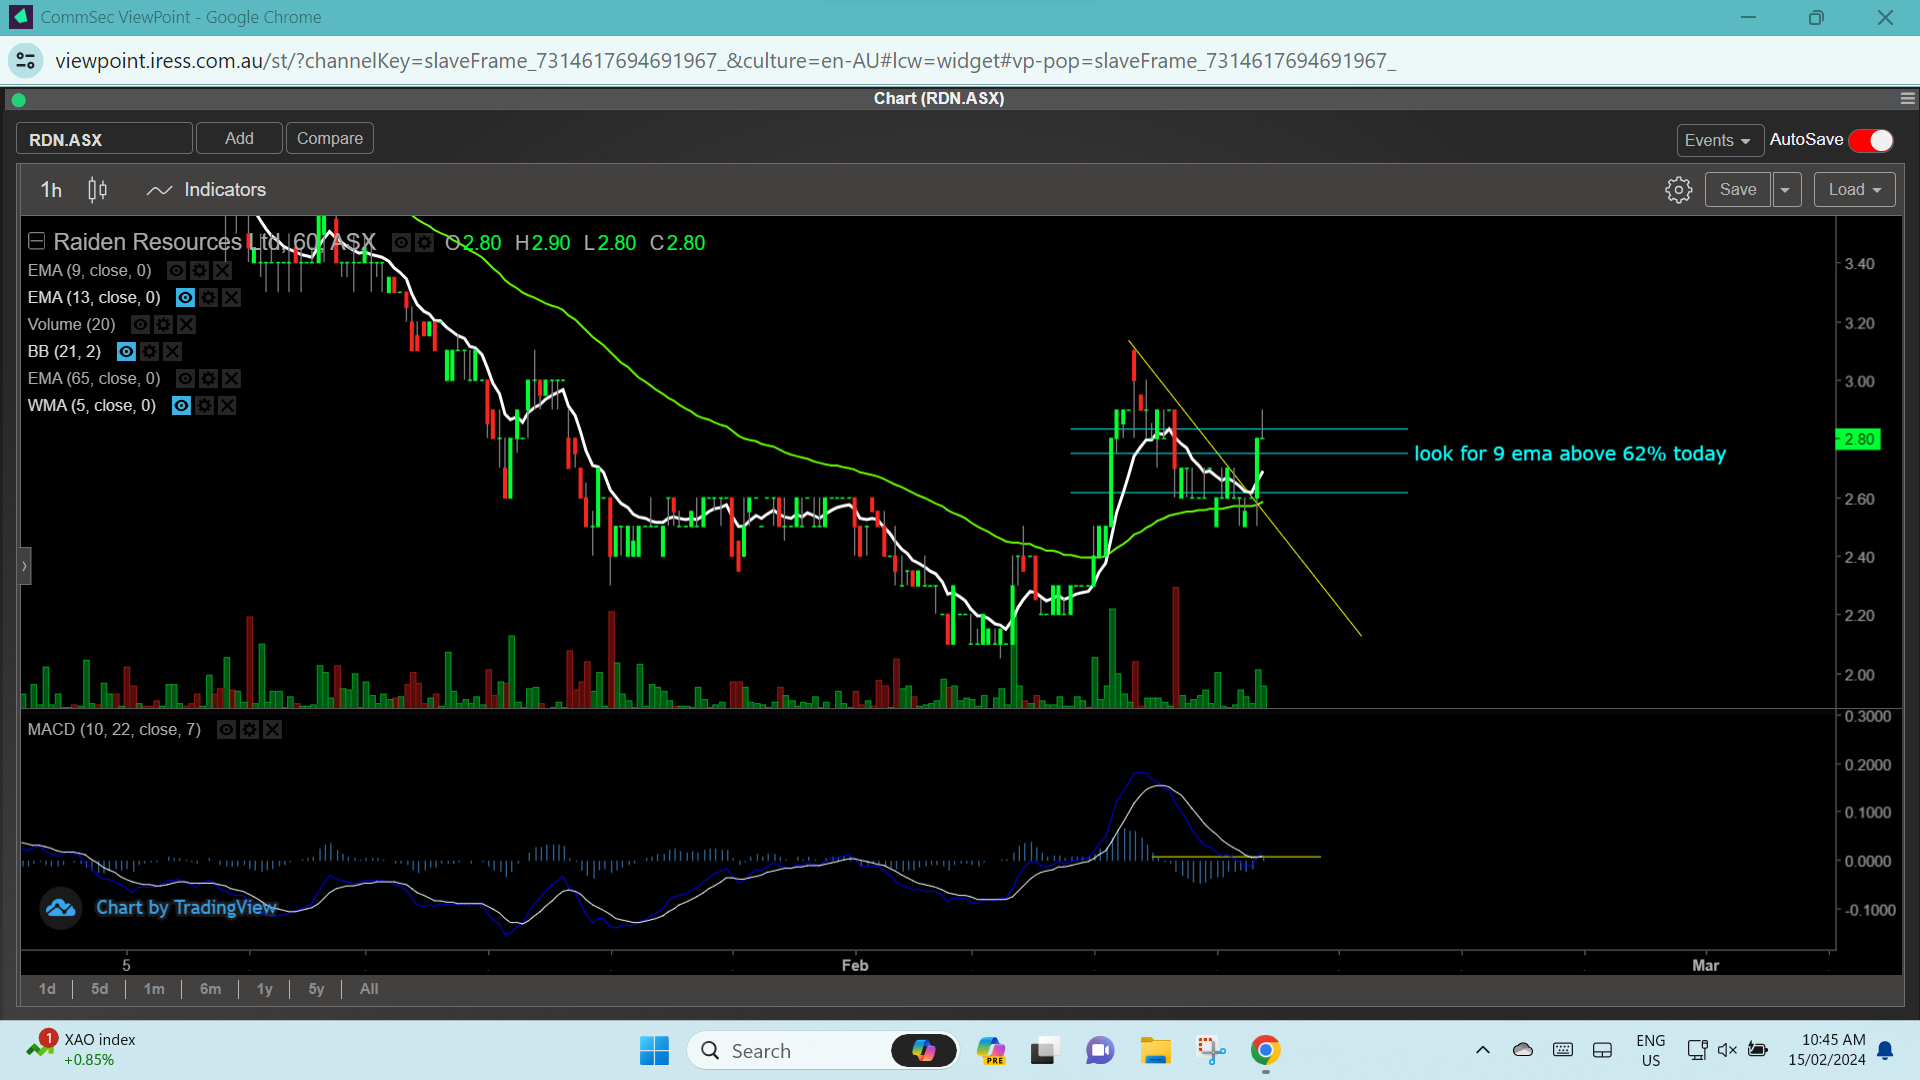Image resolution: width=1920 pixels, height=1080 pixels.
Task: Select the 5d time range
Action: (99, 989)
